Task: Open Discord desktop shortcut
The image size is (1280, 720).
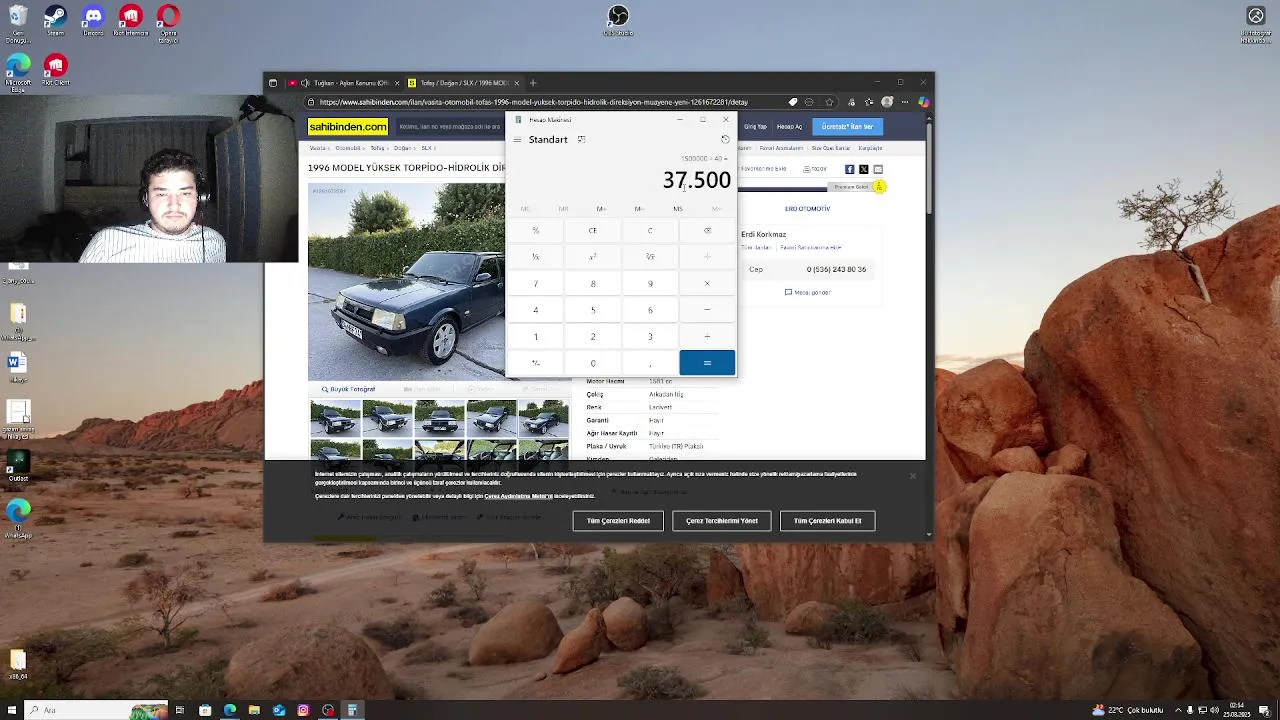Action: [x=93, y=21]
